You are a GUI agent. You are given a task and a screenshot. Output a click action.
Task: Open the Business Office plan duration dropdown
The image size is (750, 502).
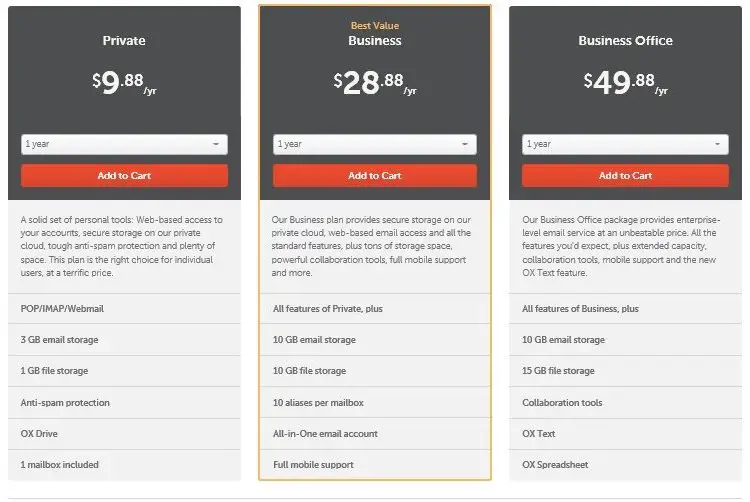point(625,144)
